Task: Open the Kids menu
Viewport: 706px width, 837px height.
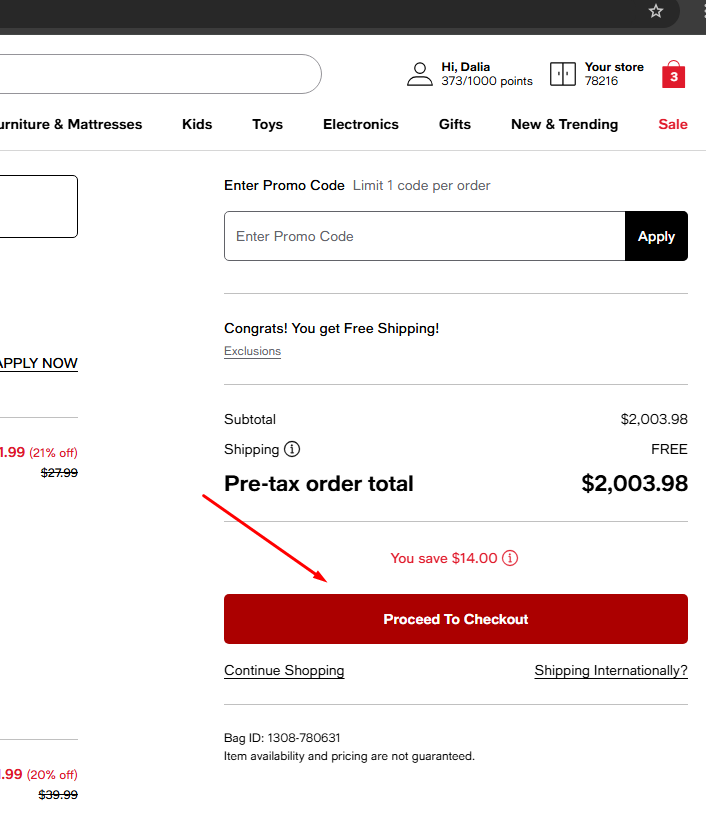Action: 197,124
